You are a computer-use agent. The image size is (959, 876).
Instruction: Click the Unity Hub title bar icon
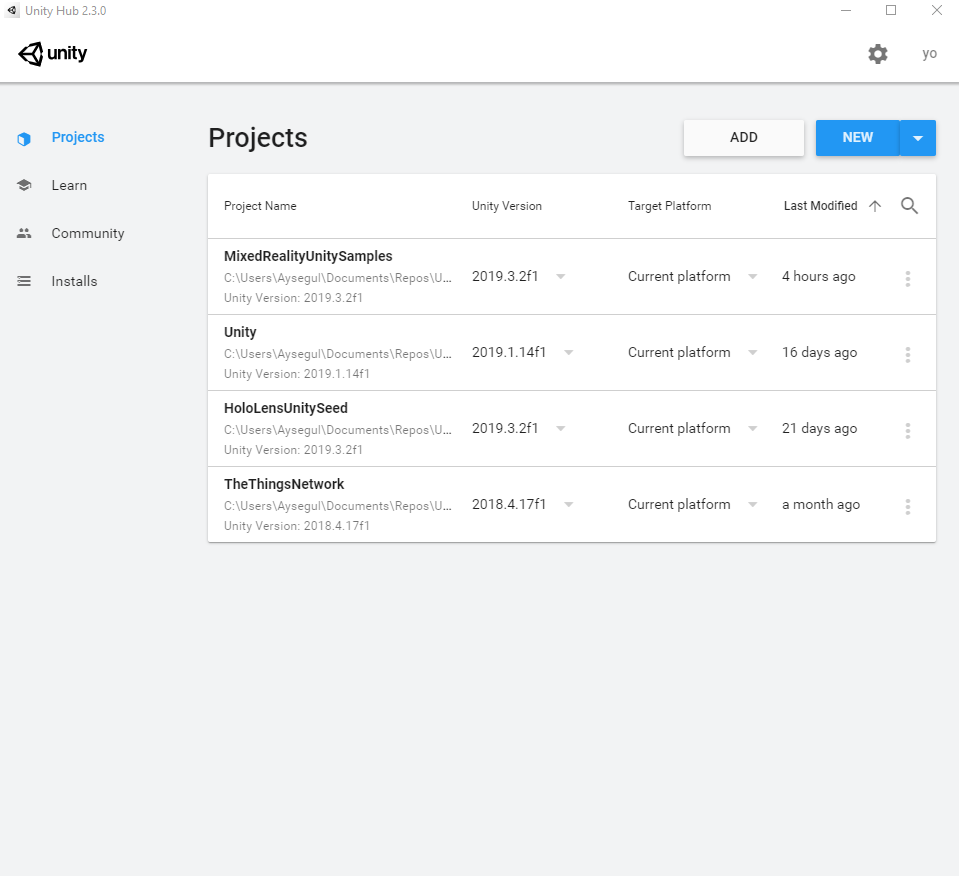click(12, 10)
